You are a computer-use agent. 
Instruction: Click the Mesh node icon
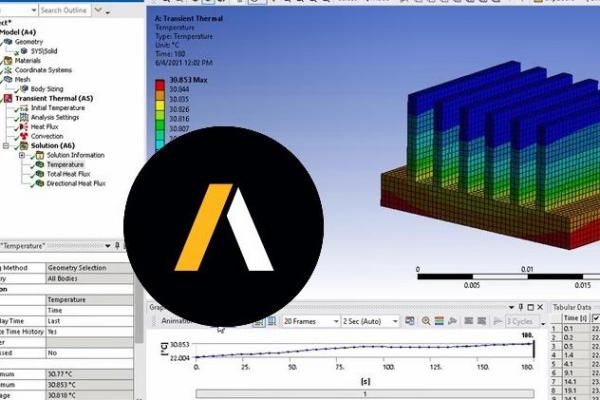pyautogui.click(x=8, y=79)
